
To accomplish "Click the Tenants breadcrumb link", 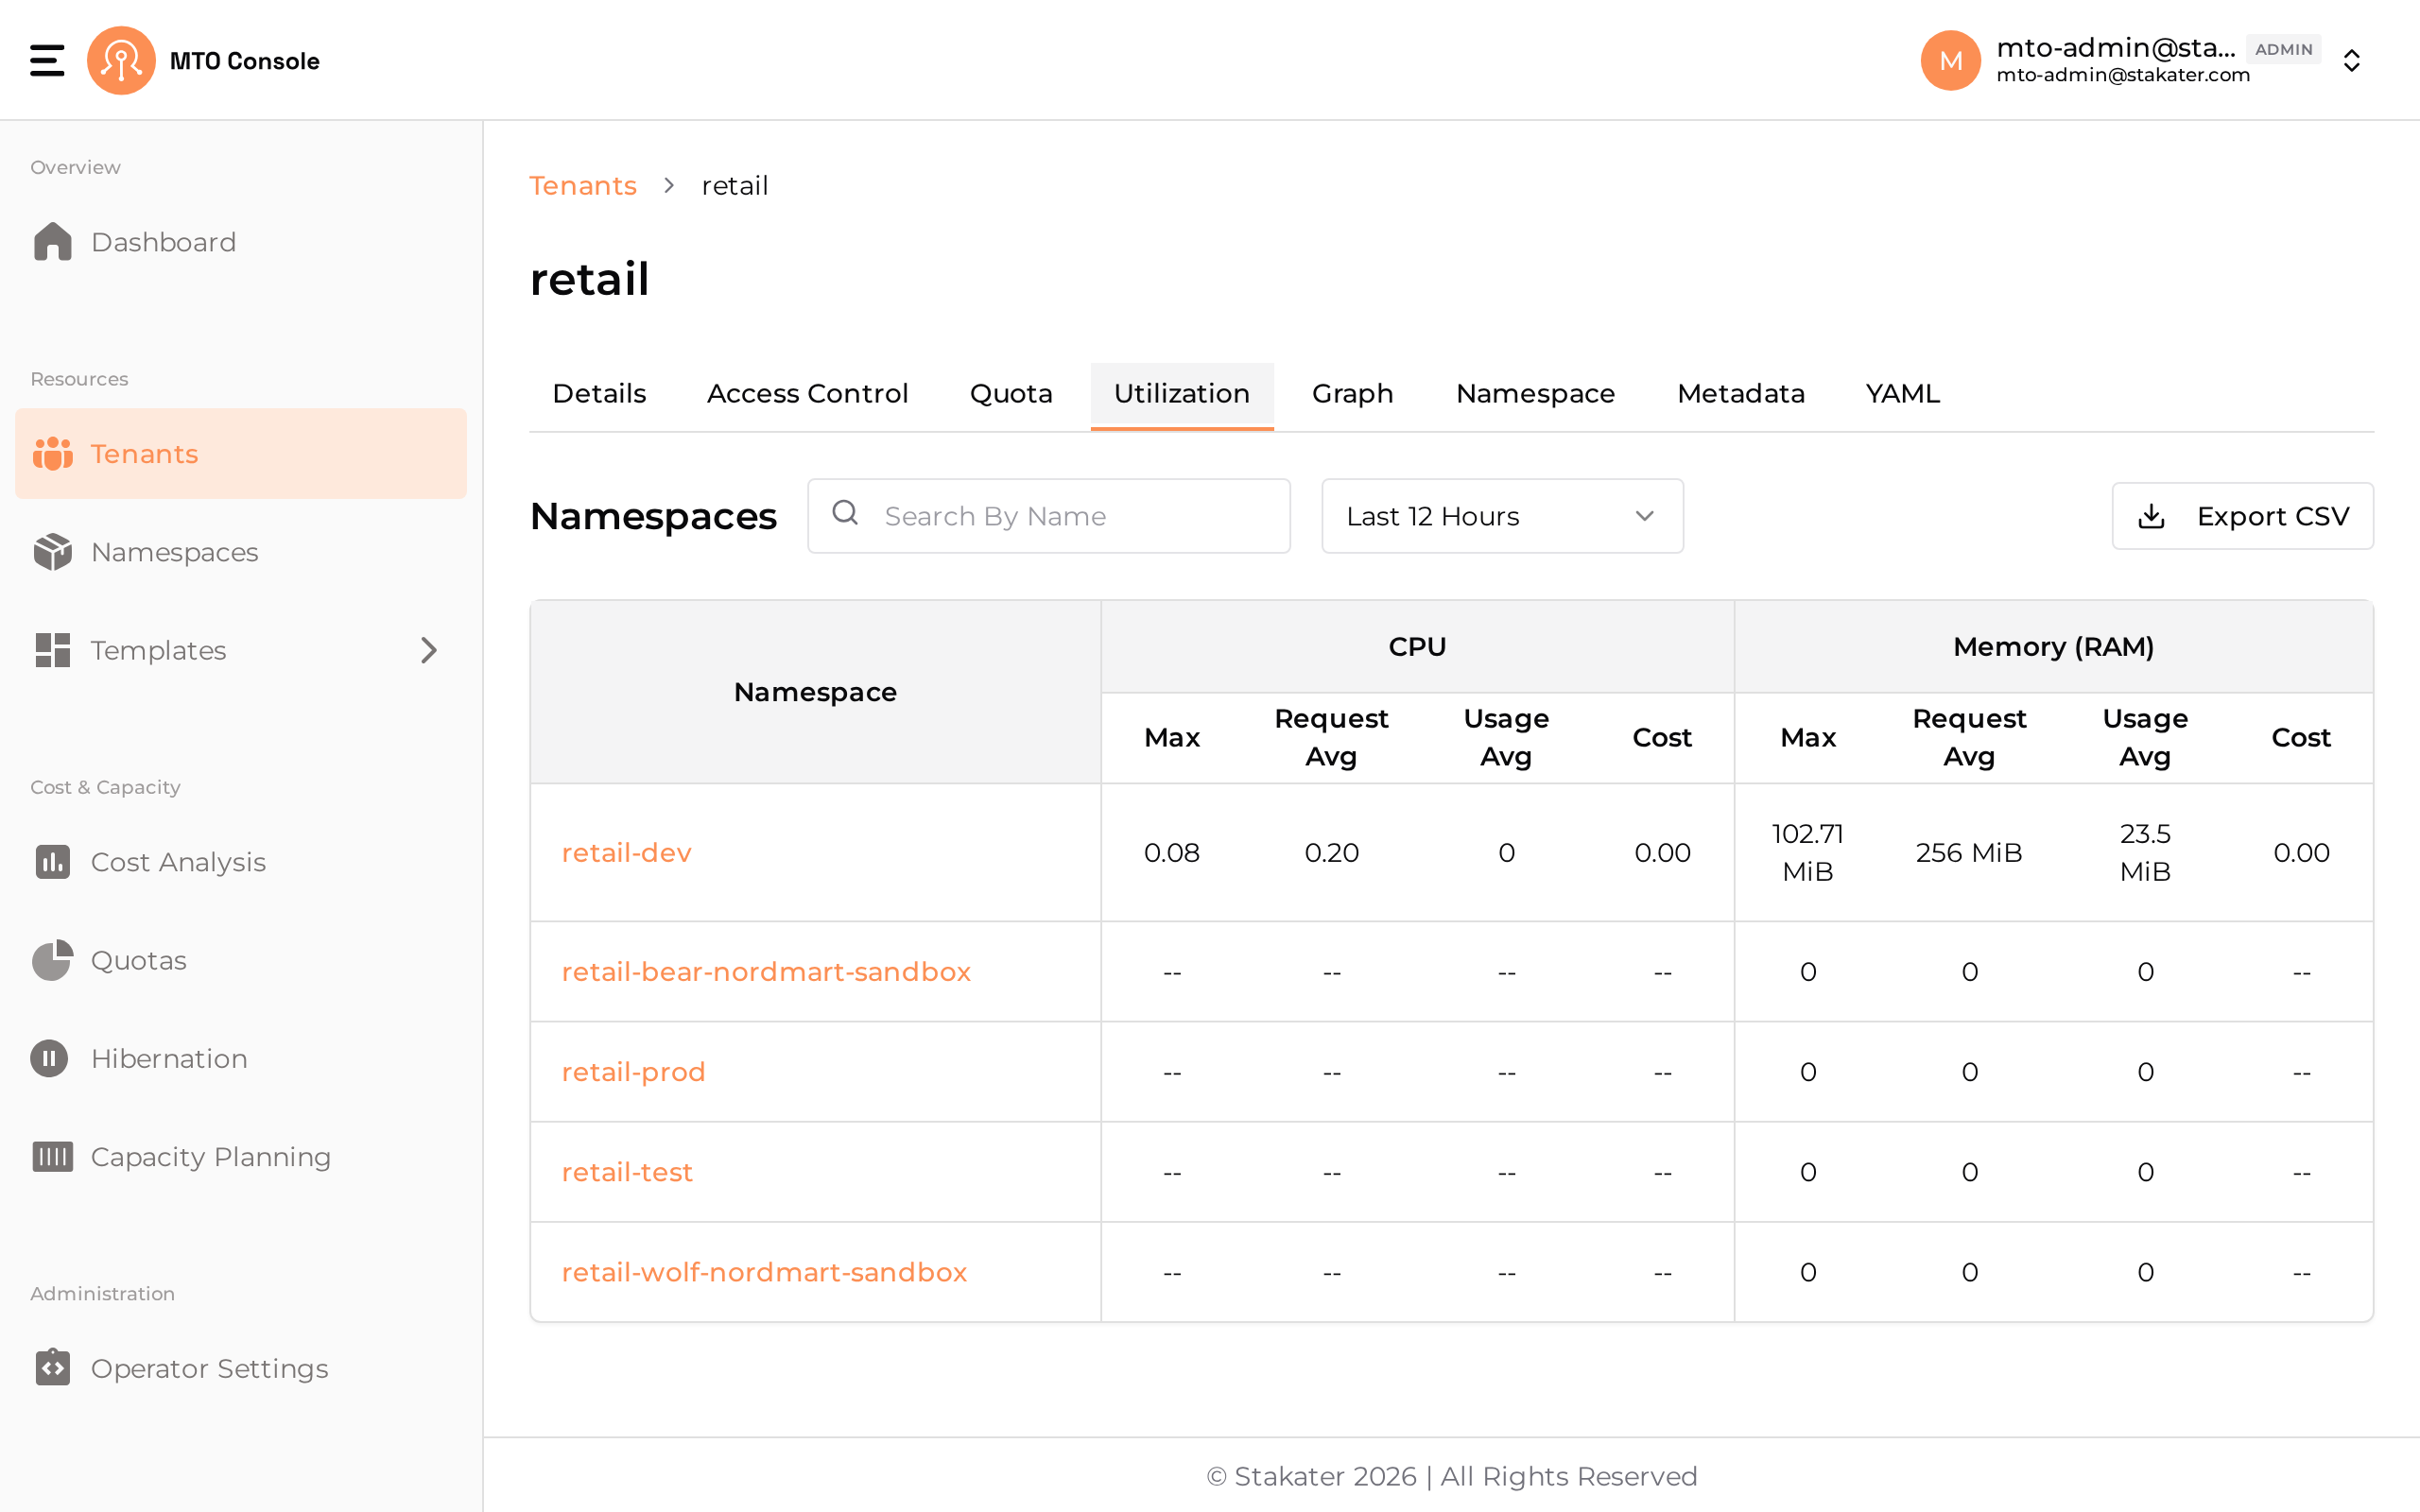I will pyautogui.click(x=583, y=186).
